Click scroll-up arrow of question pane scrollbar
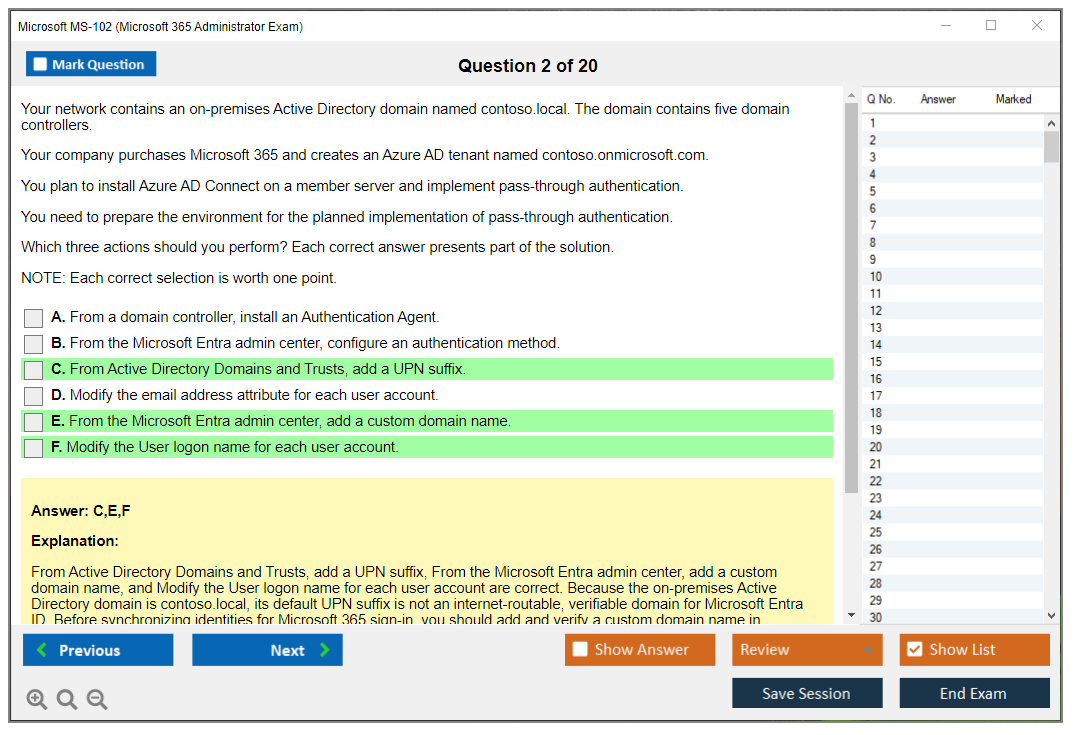Screen dimensions: 1075x735 tap(851, 95)
